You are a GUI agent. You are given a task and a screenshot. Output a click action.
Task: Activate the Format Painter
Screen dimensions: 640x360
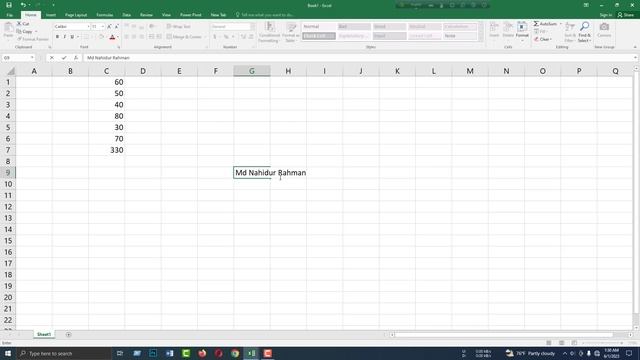tap(33, 39)
